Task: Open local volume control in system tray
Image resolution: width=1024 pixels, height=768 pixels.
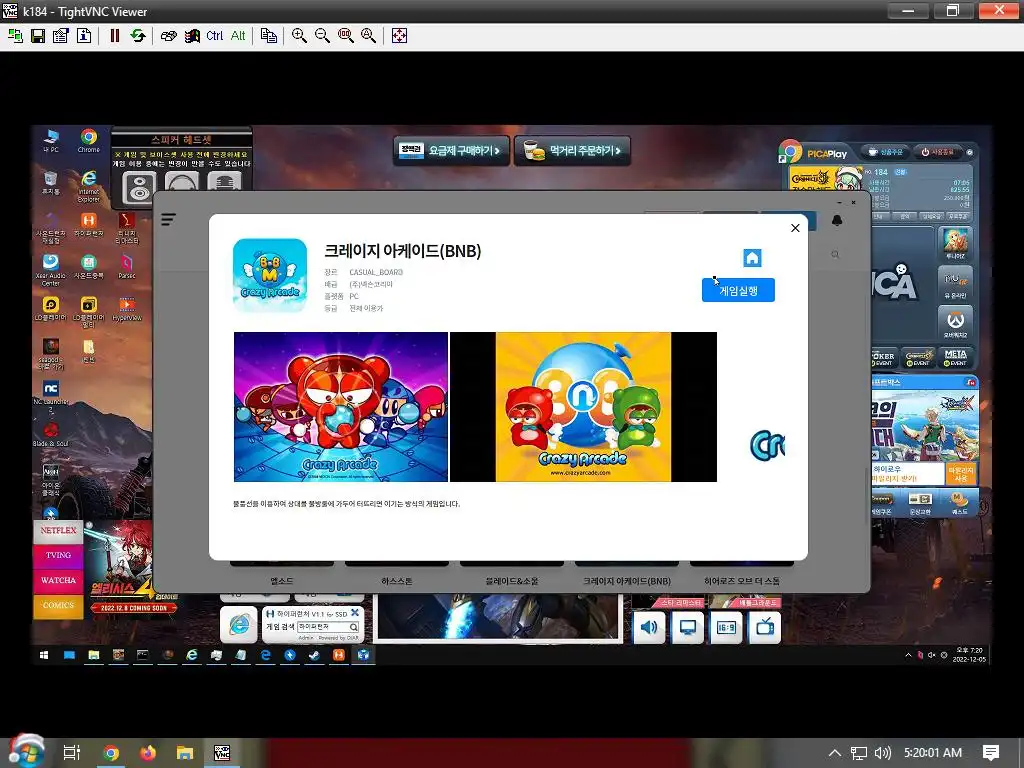Action: tap(882, 753)
